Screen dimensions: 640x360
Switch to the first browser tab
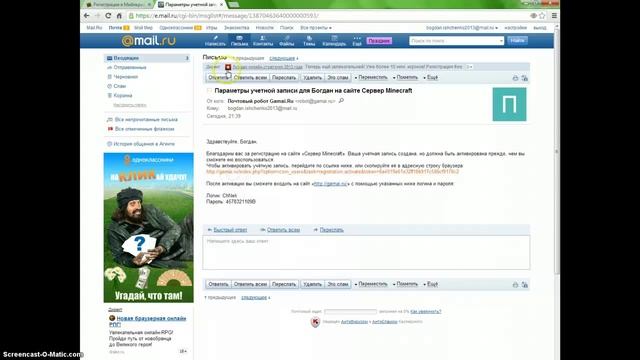click(x=117, y=4)
